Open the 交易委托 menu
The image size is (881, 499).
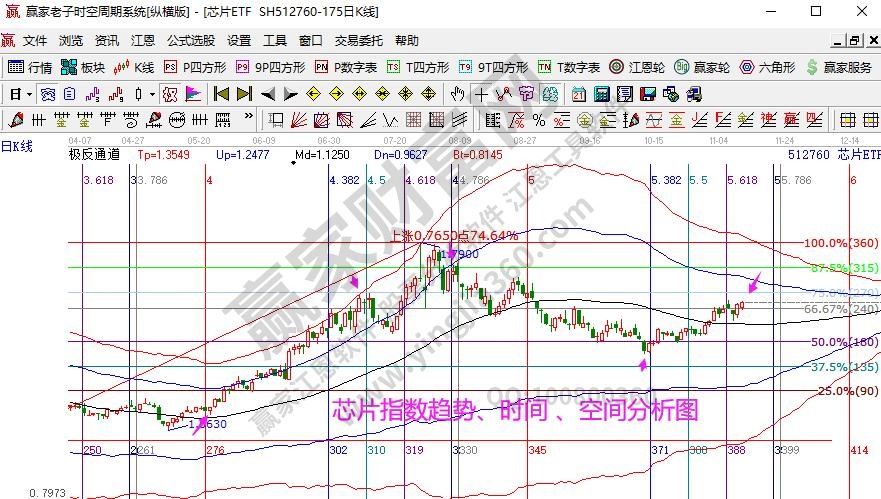358,41
